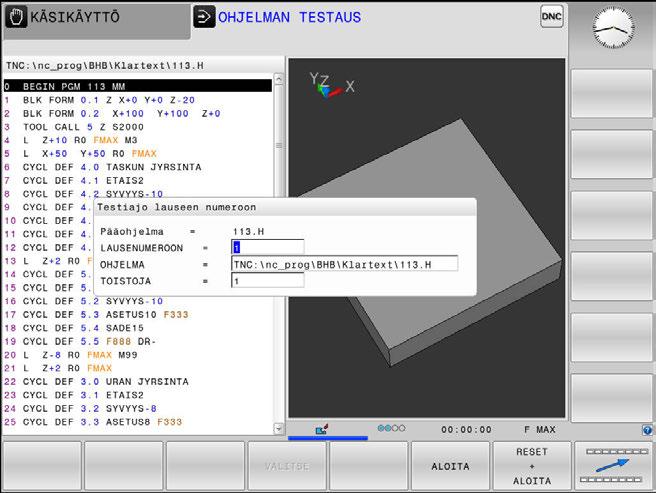Click the OHJELMA path input field
Image resolution: width=656 pixels, height=493 pixels.
coord(345,264)
